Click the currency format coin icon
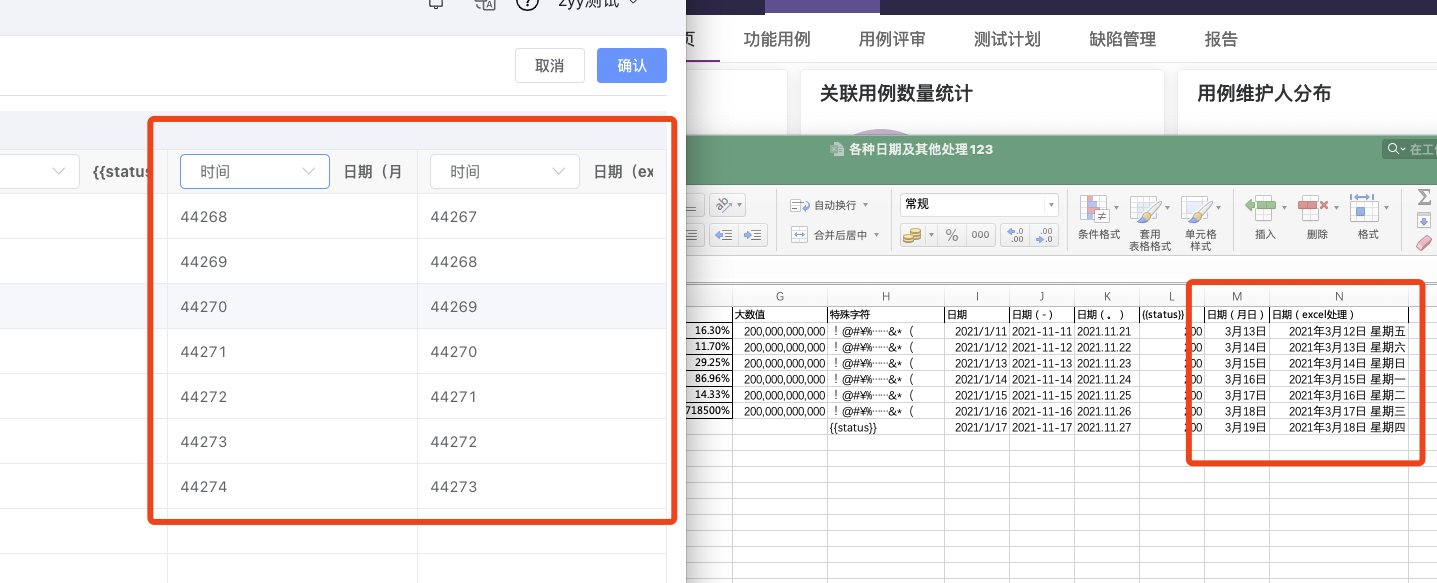Image resolution: width=1437 pixels, height=583 pixels. [x=914, y=236]
